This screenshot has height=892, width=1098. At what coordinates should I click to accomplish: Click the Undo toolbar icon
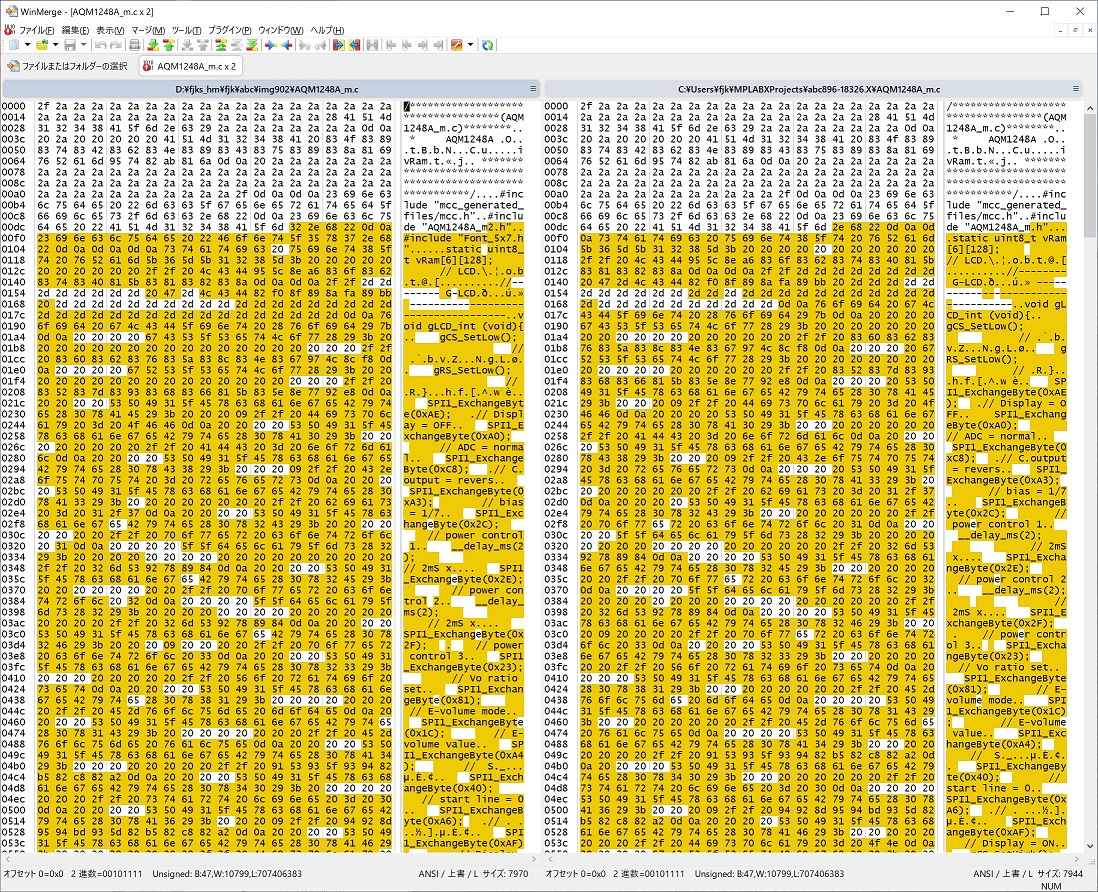101,45
